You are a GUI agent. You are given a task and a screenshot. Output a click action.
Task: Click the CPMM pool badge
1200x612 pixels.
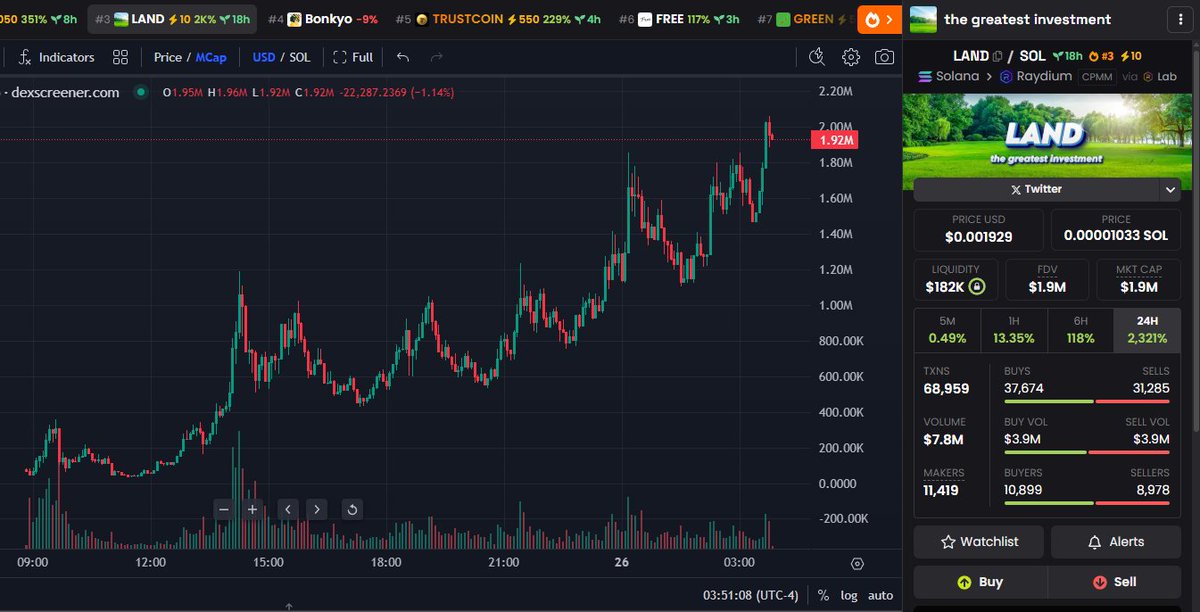1098,76
